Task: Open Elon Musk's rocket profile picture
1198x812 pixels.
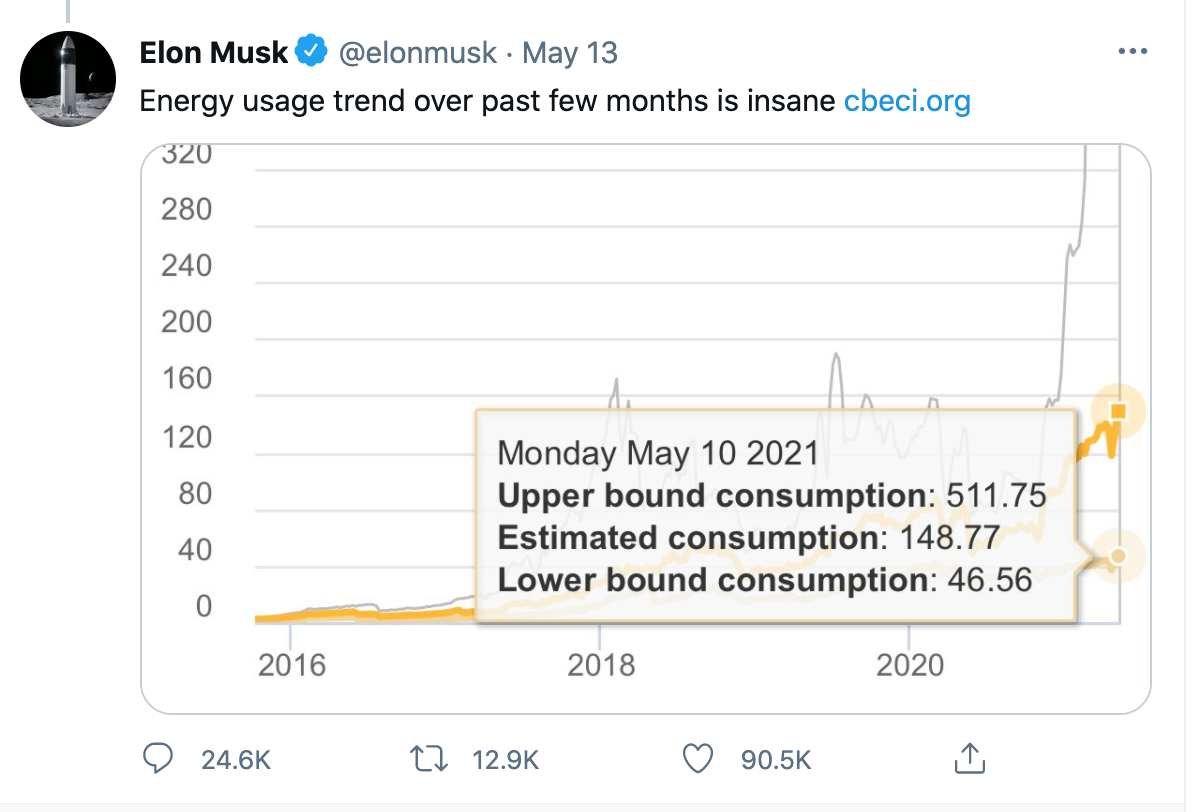Action: pos(68,79)
